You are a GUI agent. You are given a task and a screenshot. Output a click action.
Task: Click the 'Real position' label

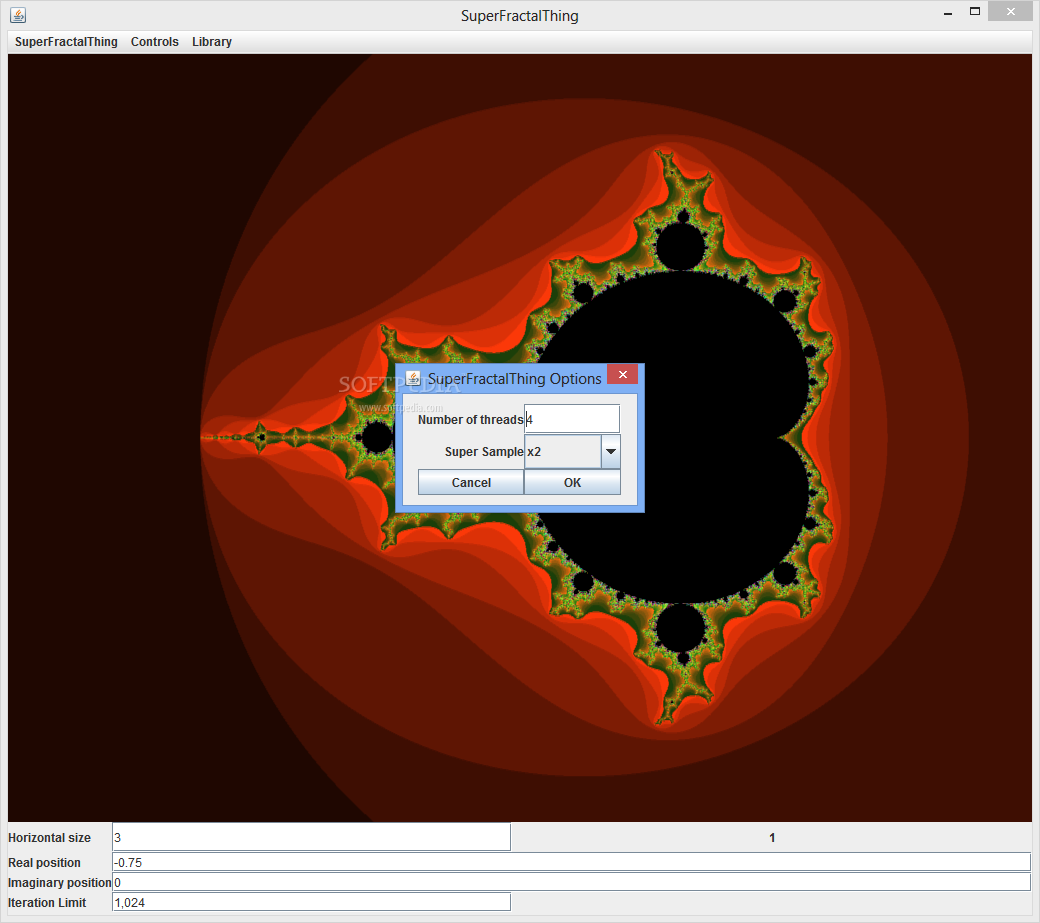pos(44,862)
